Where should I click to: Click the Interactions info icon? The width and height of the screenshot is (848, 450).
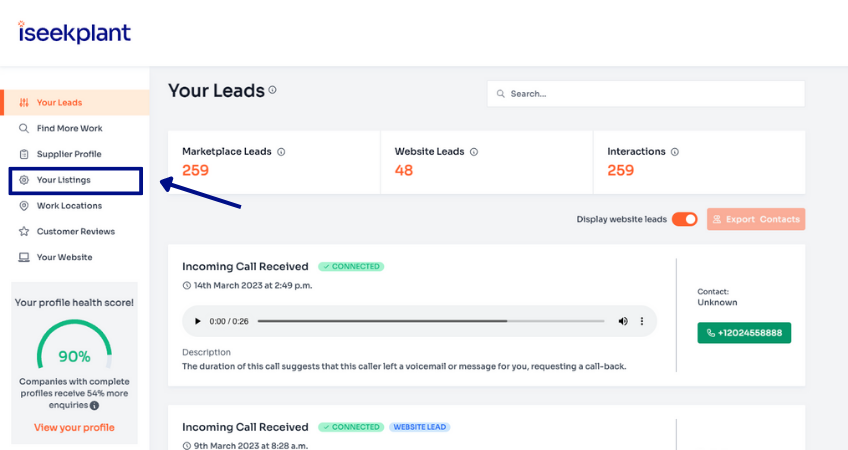[675, 152]
